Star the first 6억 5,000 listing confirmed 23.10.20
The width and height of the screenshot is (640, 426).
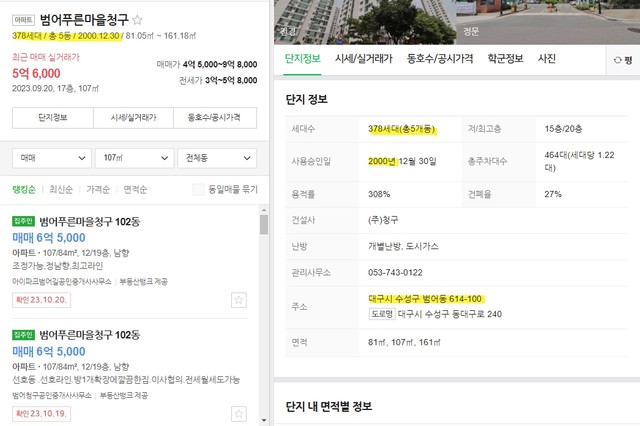(x=239, y=300)
